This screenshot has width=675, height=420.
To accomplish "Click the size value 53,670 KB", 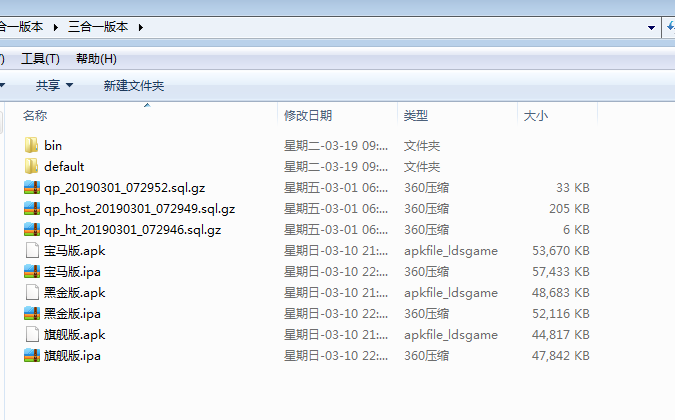I will pos(560,250).
